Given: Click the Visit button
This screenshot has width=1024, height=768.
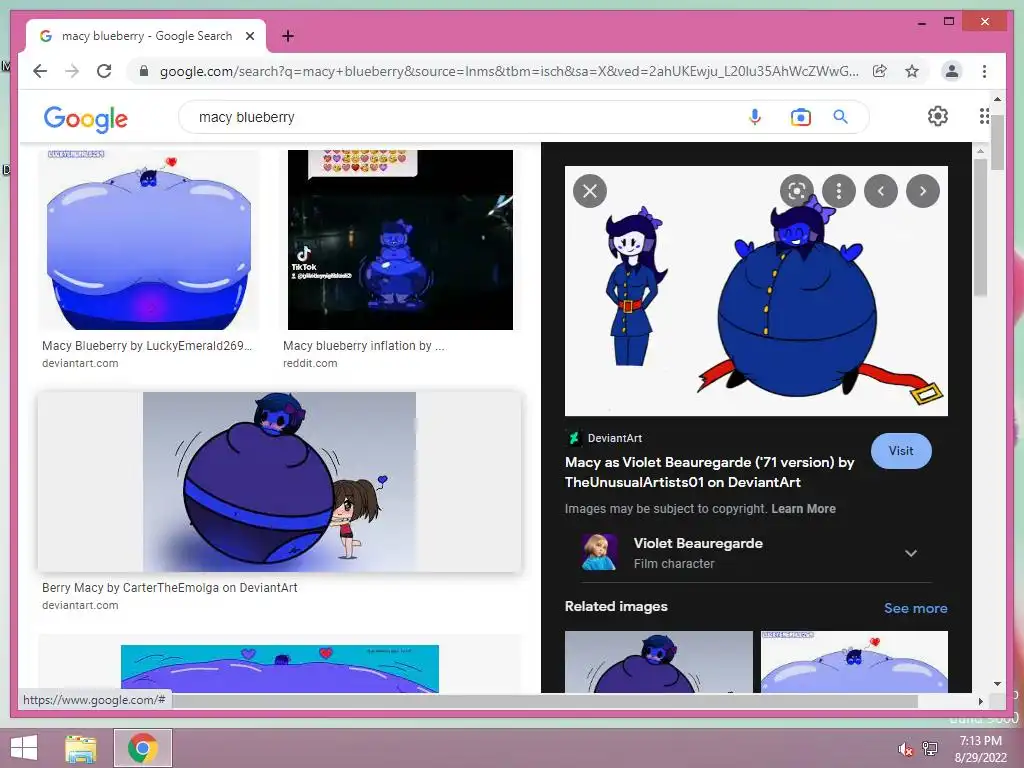Looking at the screenshot, I should 901,451.
